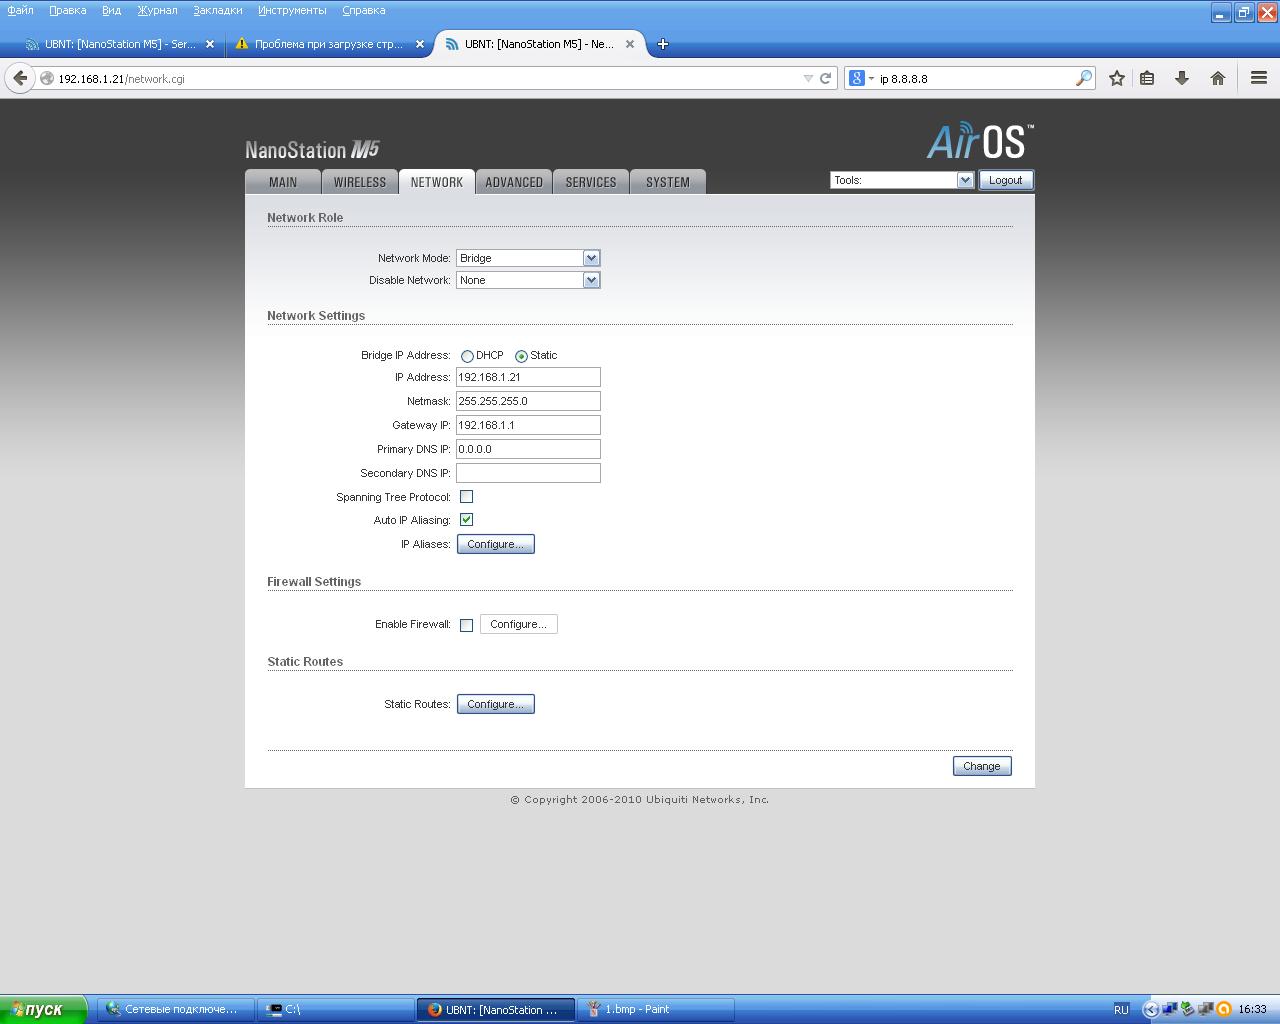This screenshot has width=1280, height=1024.
Task: Click the Netmask input field
Action: coord(528,401)
